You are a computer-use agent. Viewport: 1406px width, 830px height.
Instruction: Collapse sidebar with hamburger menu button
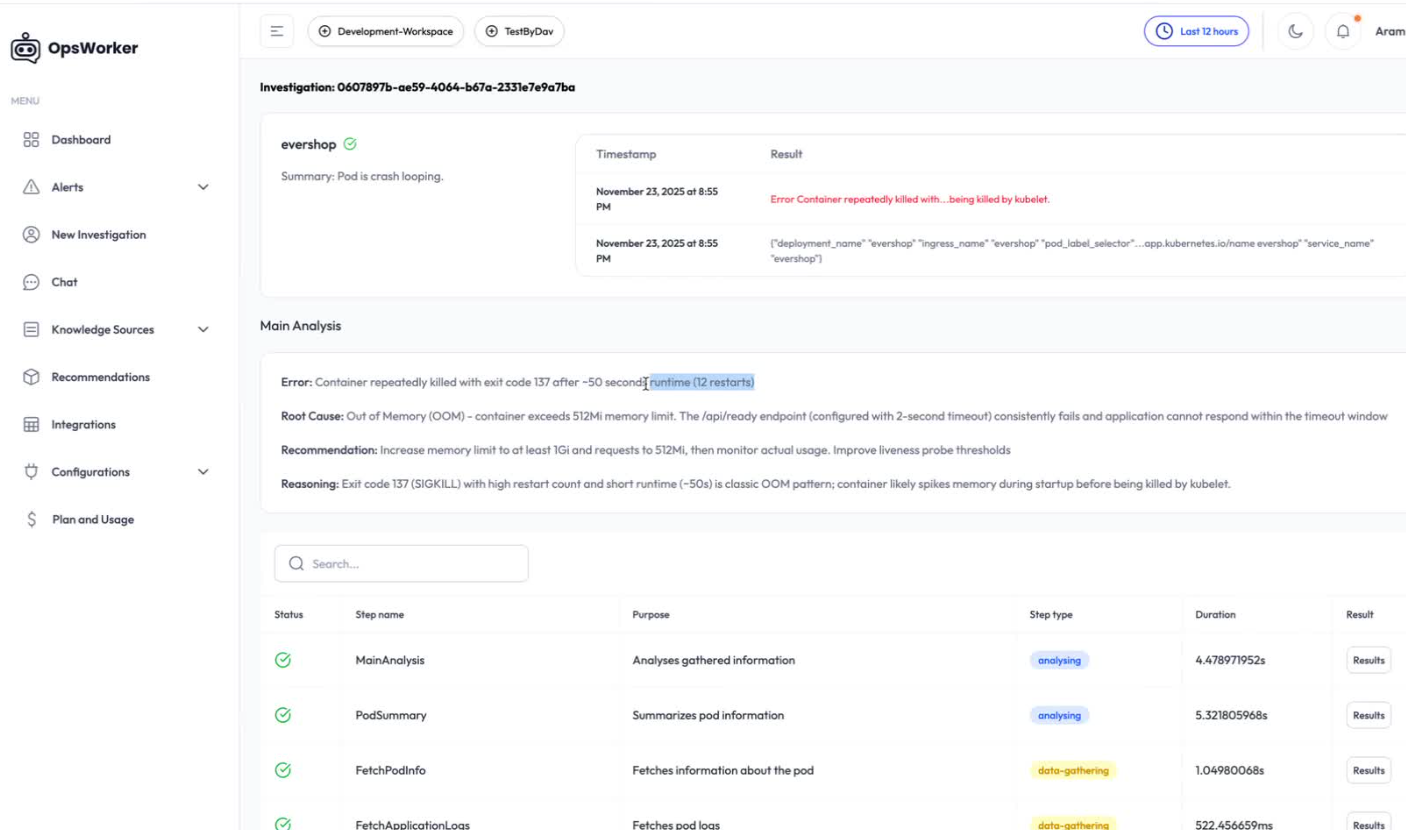[276, 32]
